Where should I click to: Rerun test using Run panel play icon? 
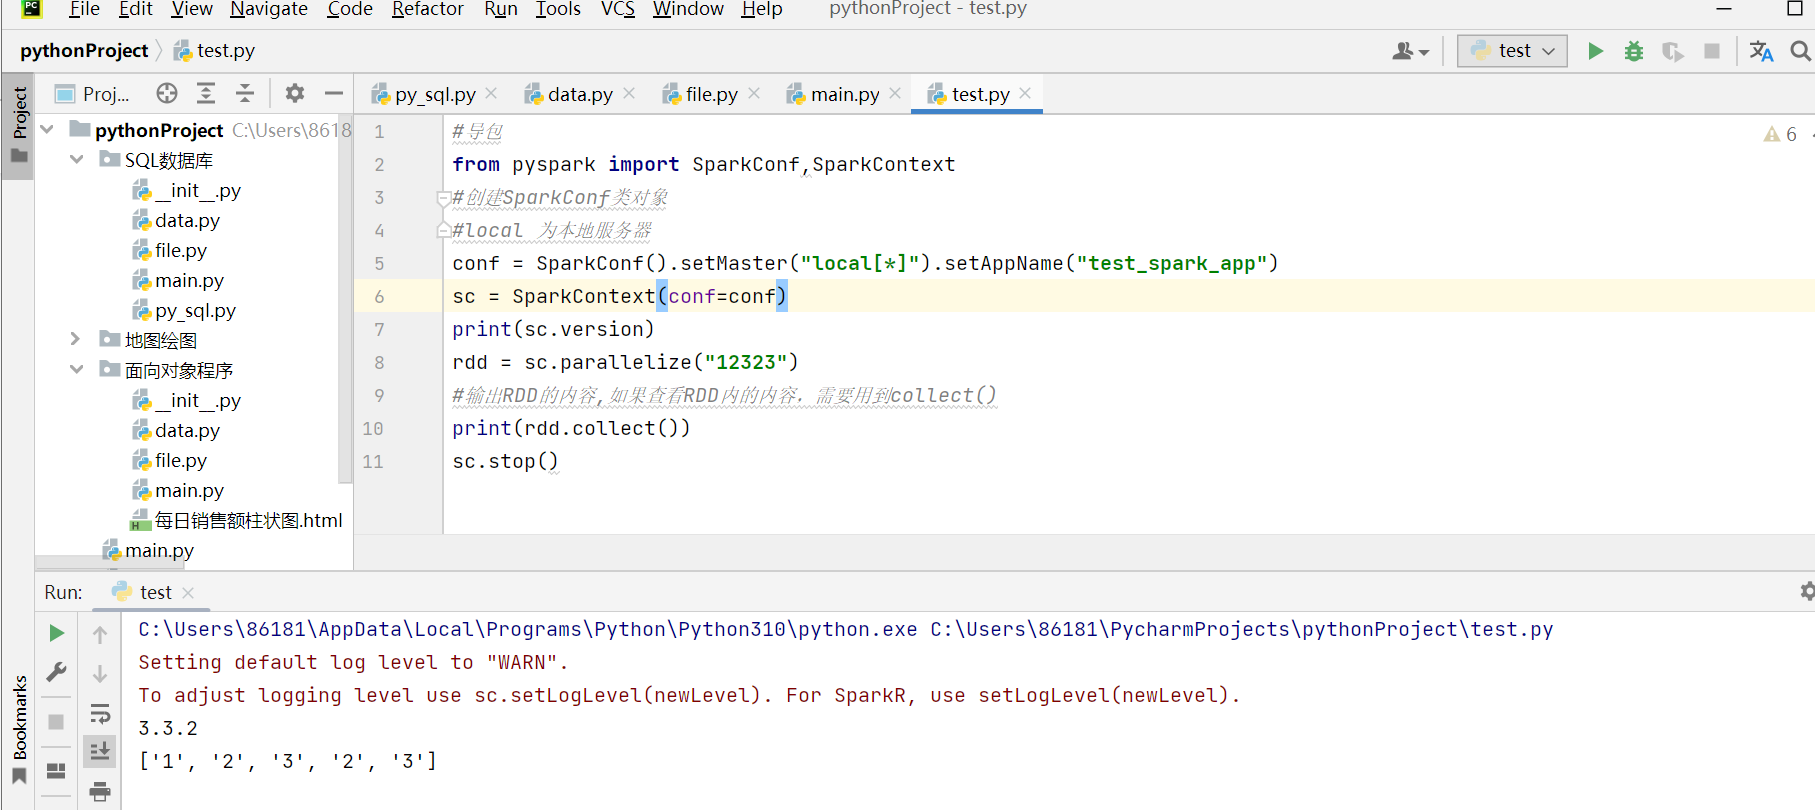[57, 633]
